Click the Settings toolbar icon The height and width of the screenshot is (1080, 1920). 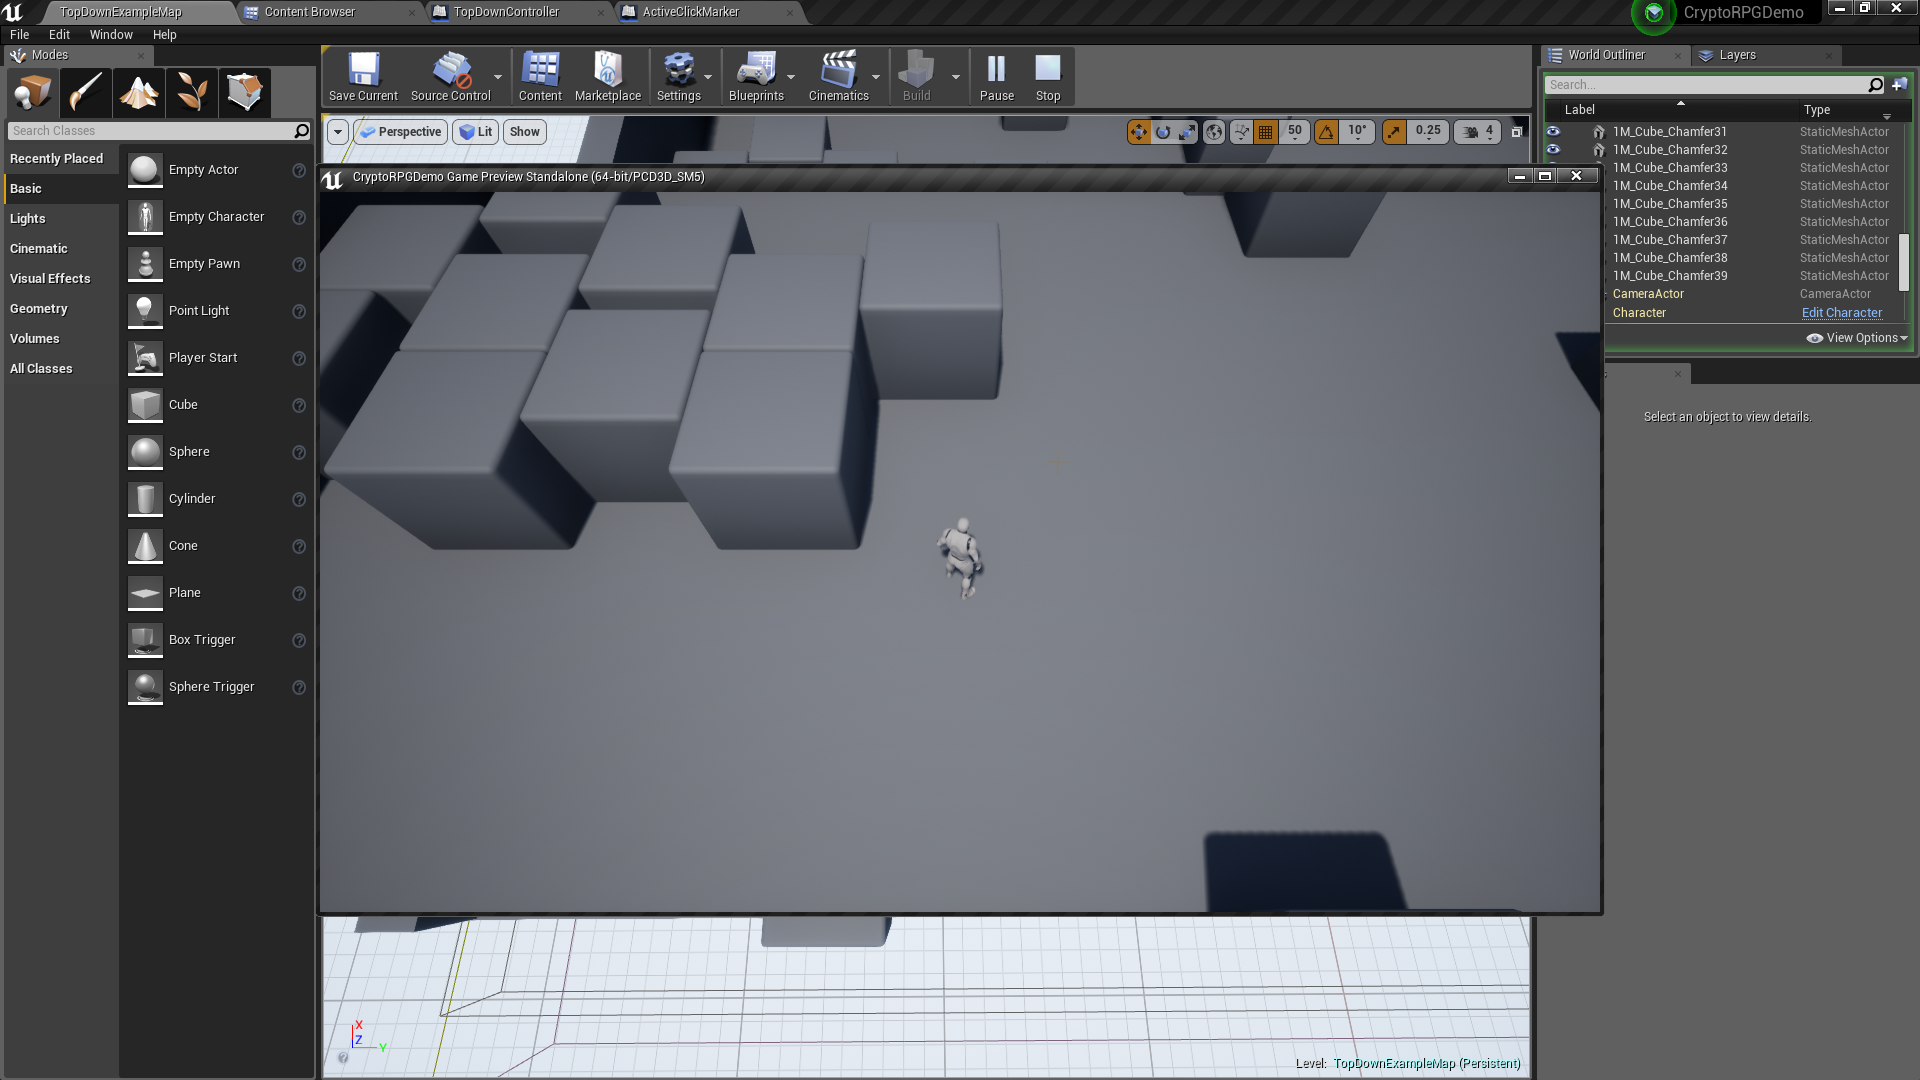point(679,77)
